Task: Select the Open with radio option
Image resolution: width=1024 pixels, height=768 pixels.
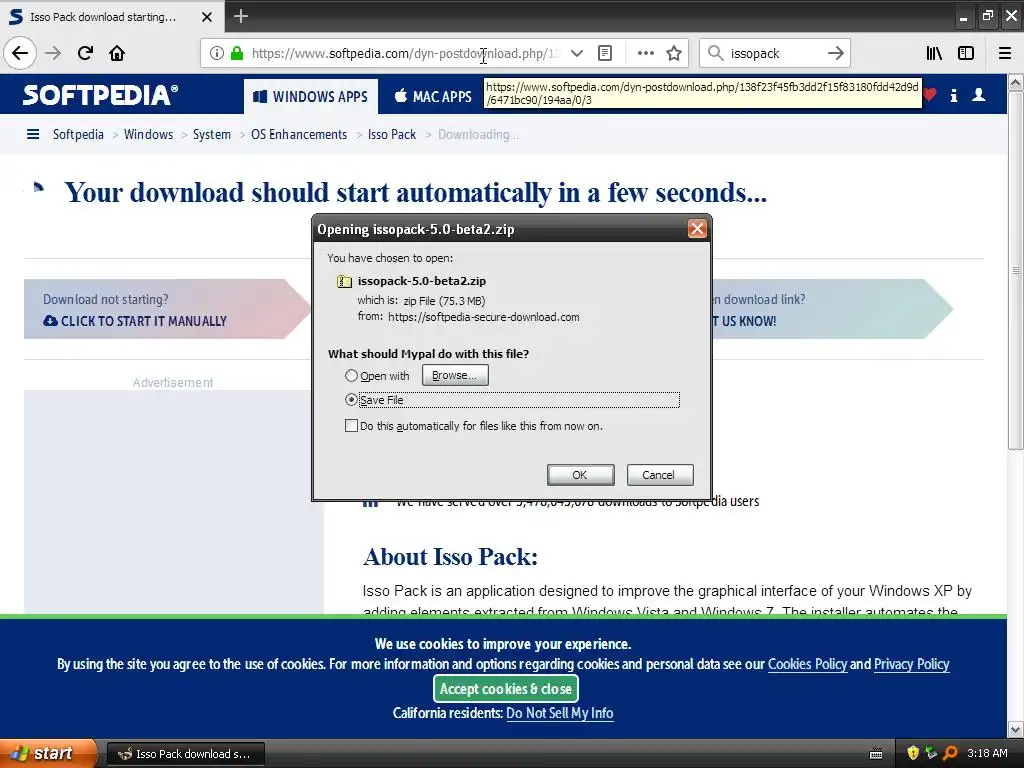Action: pyautogui.click(x=351, y=376)
